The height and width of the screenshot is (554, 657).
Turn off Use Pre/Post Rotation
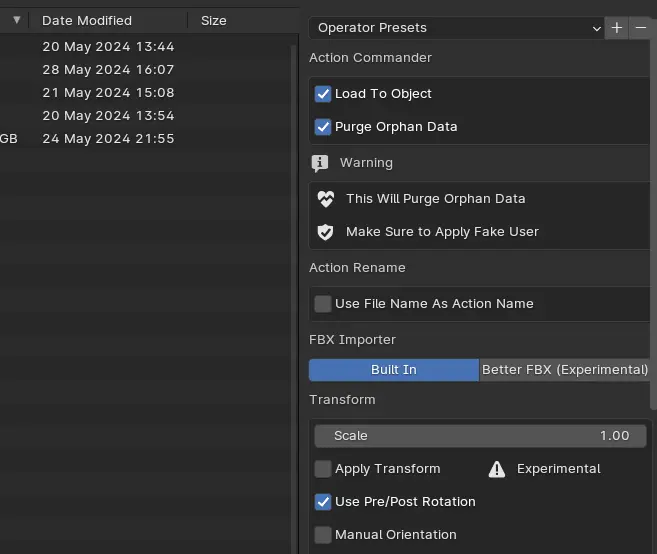[323, 502]
